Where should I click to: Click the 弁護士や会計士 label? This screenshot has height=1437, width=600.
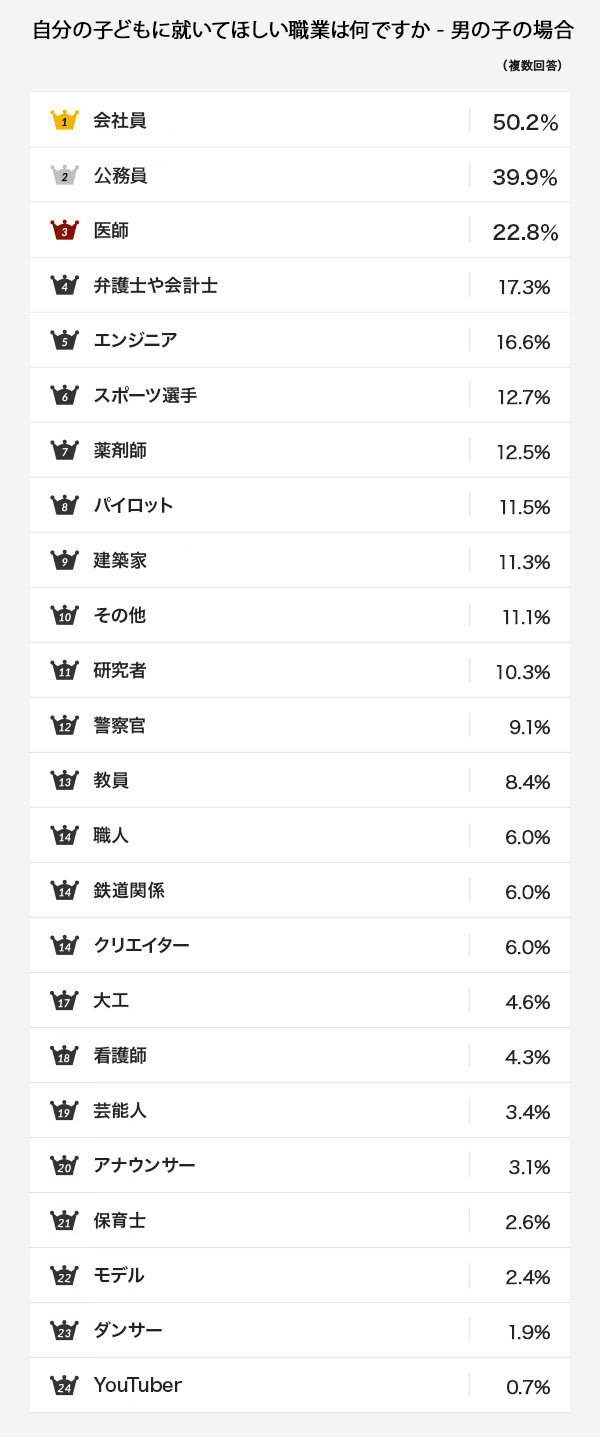pos(155,285)
